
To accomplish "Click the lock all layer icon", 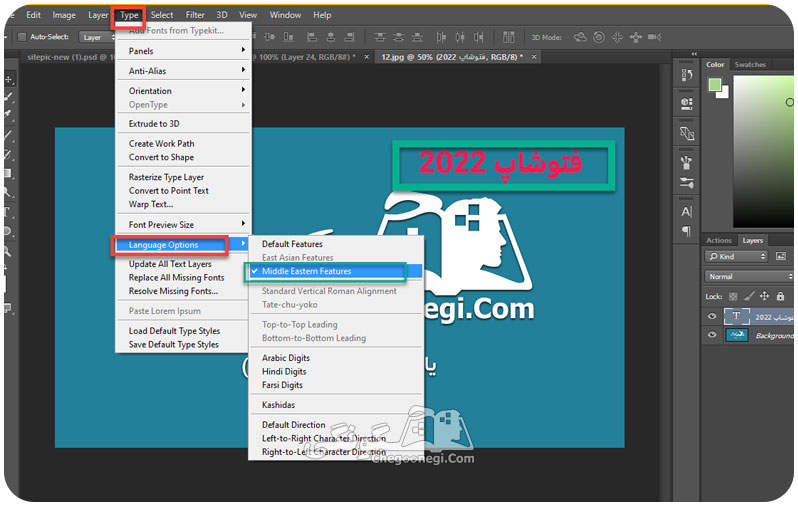I will coord(780,296).
